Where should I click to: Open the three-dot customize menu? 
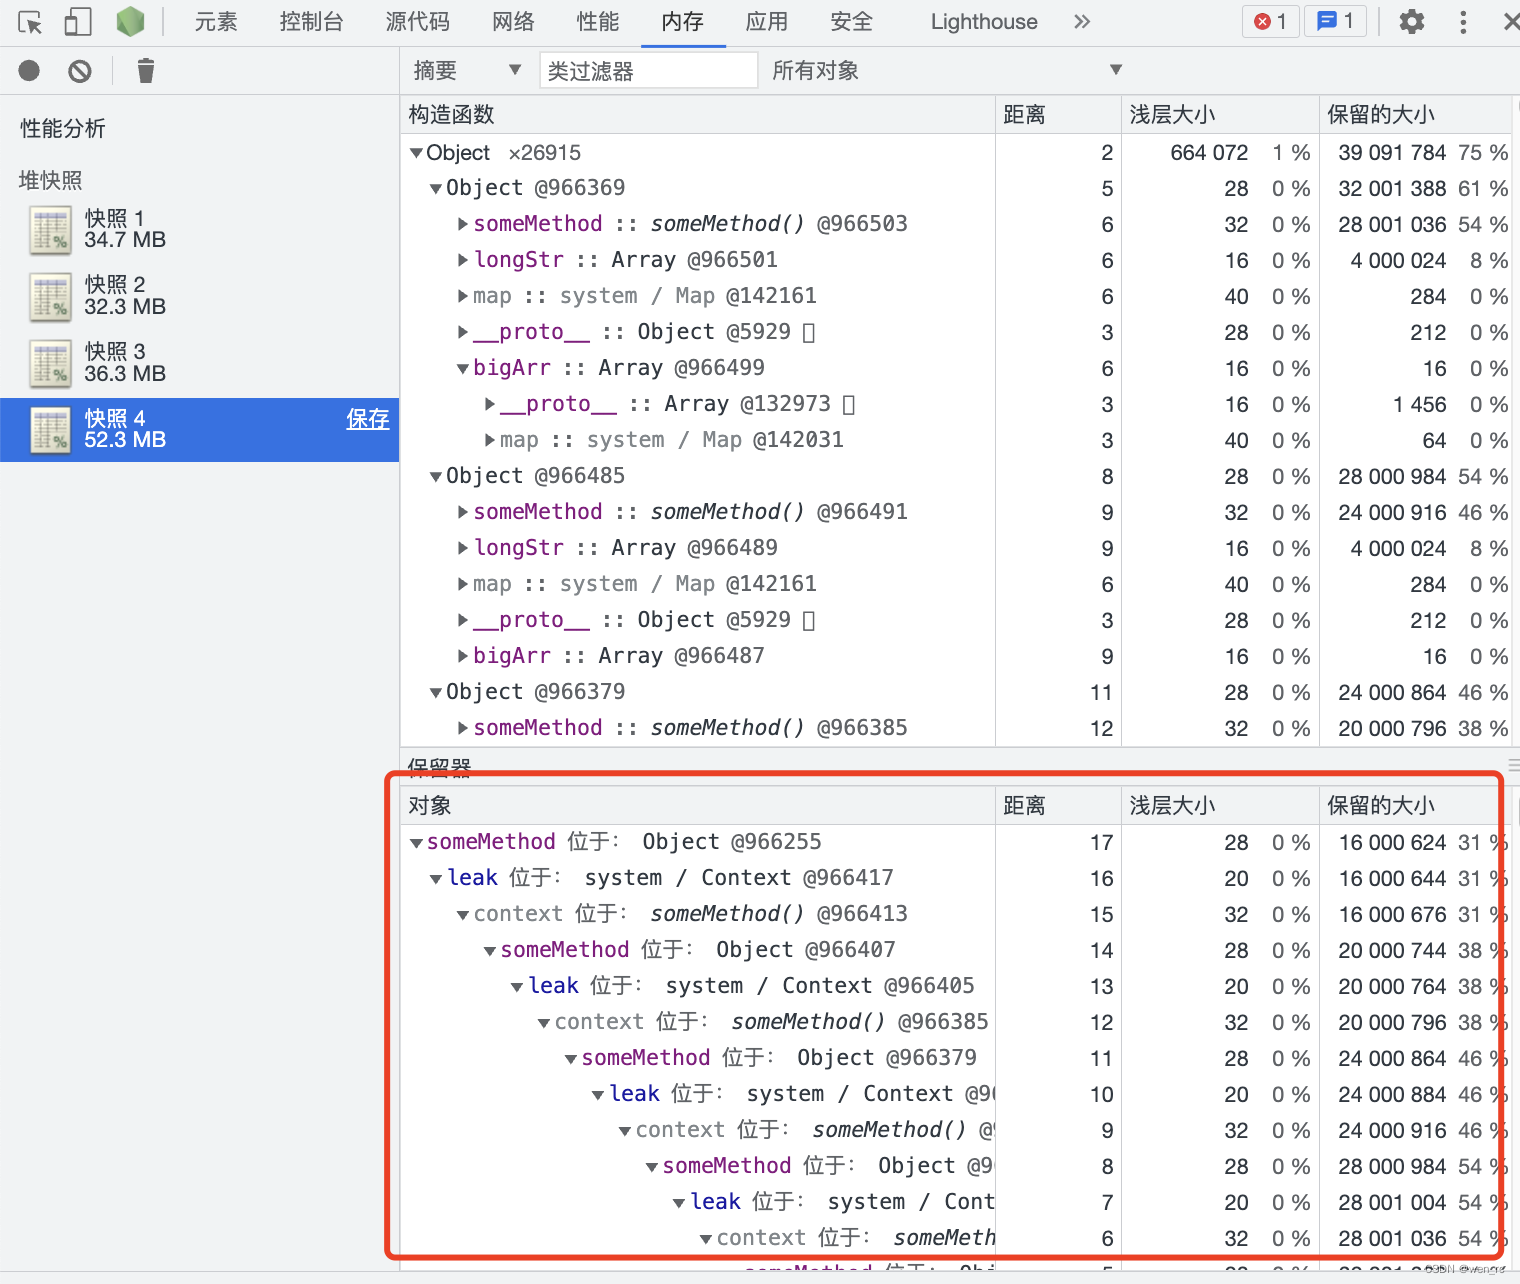(1463, 22)
